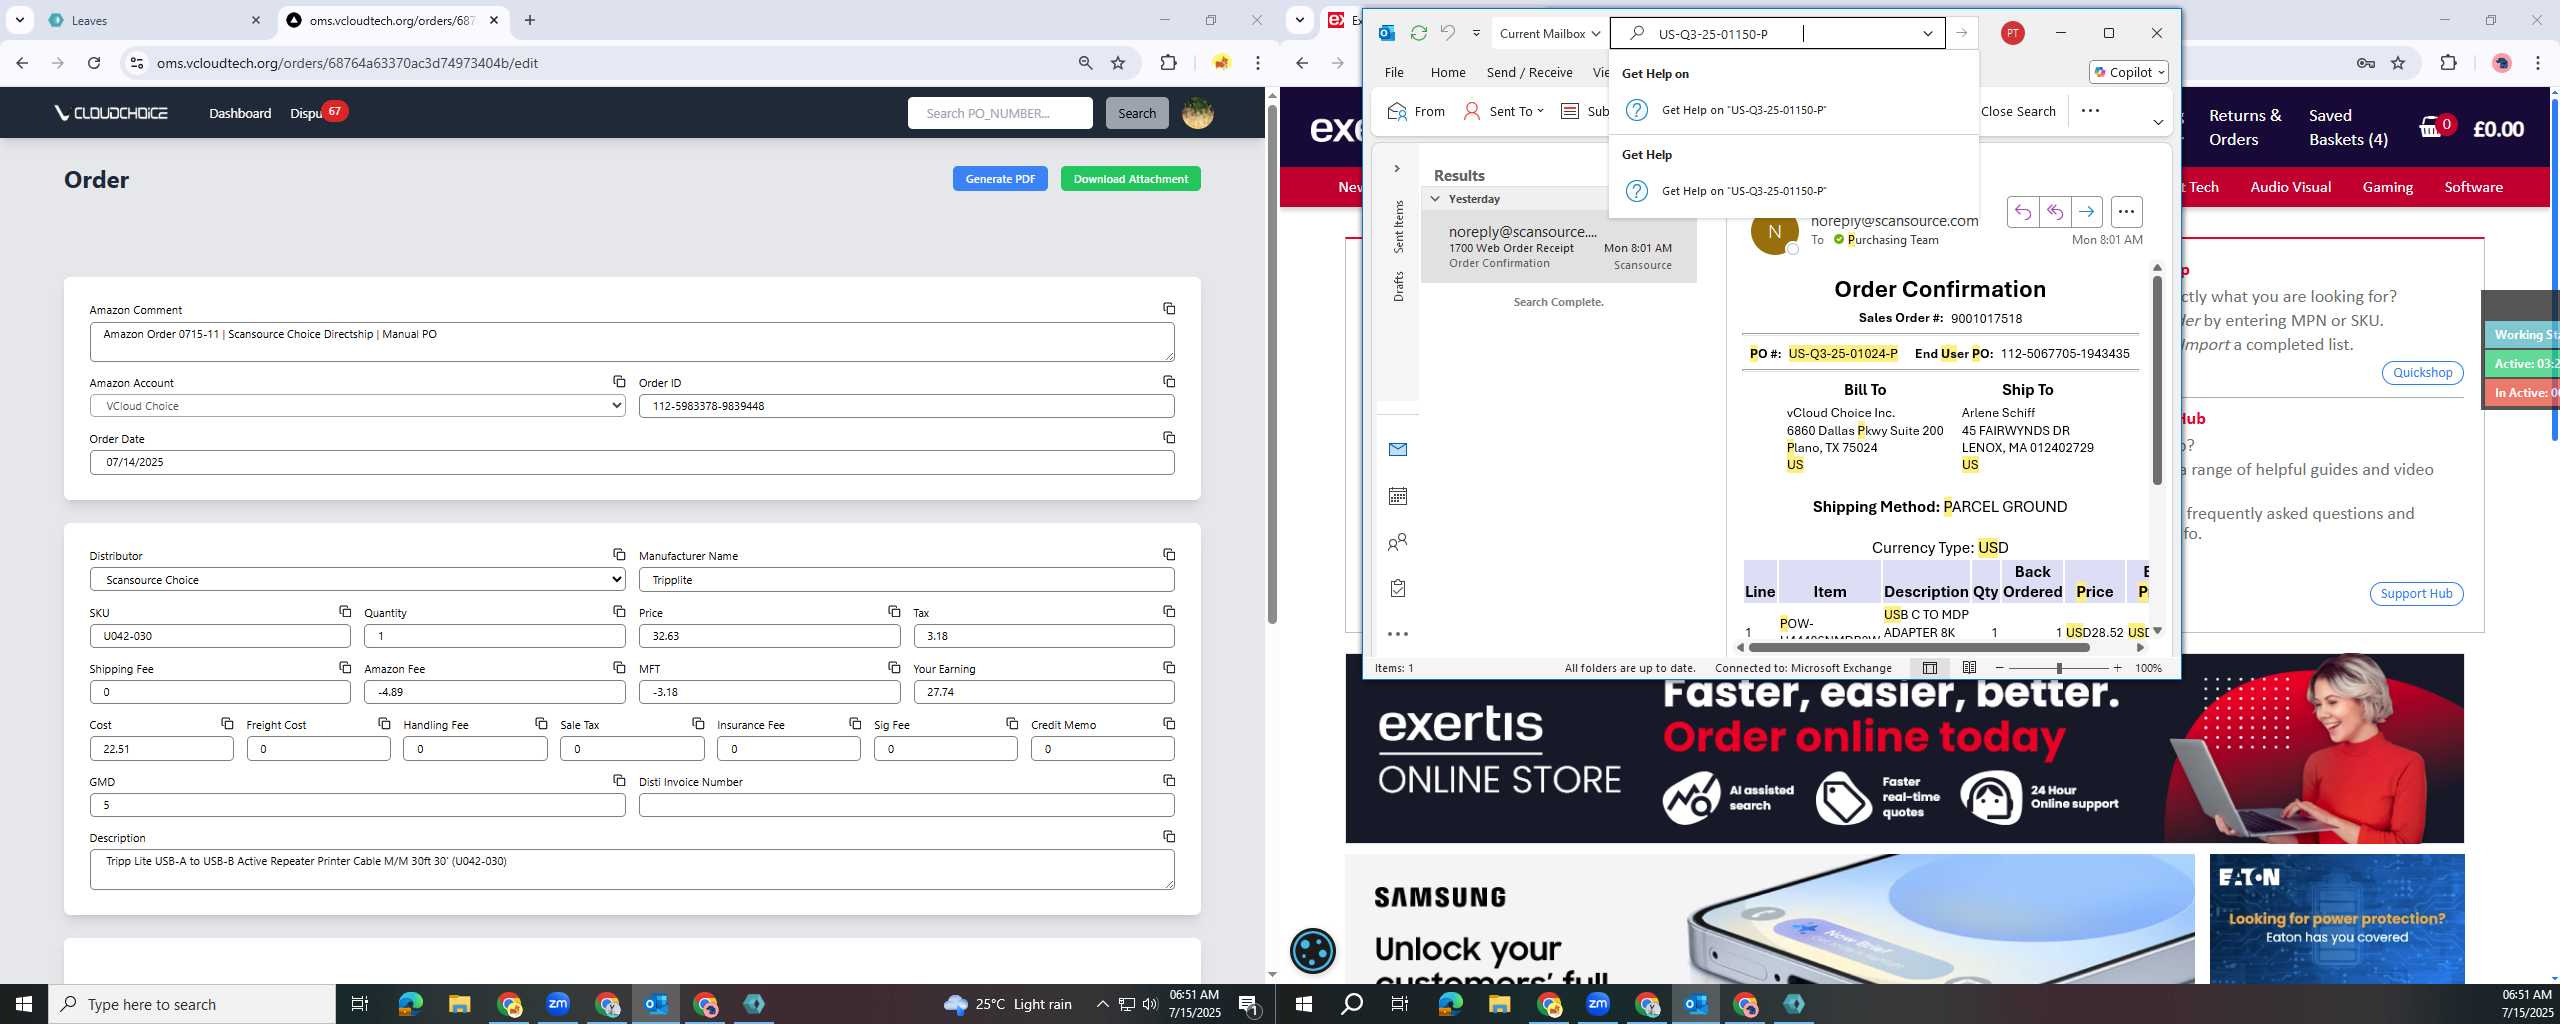2560x1024 pixels.
Task: Open Send / Receive tab
Action: click(1529, 72)
